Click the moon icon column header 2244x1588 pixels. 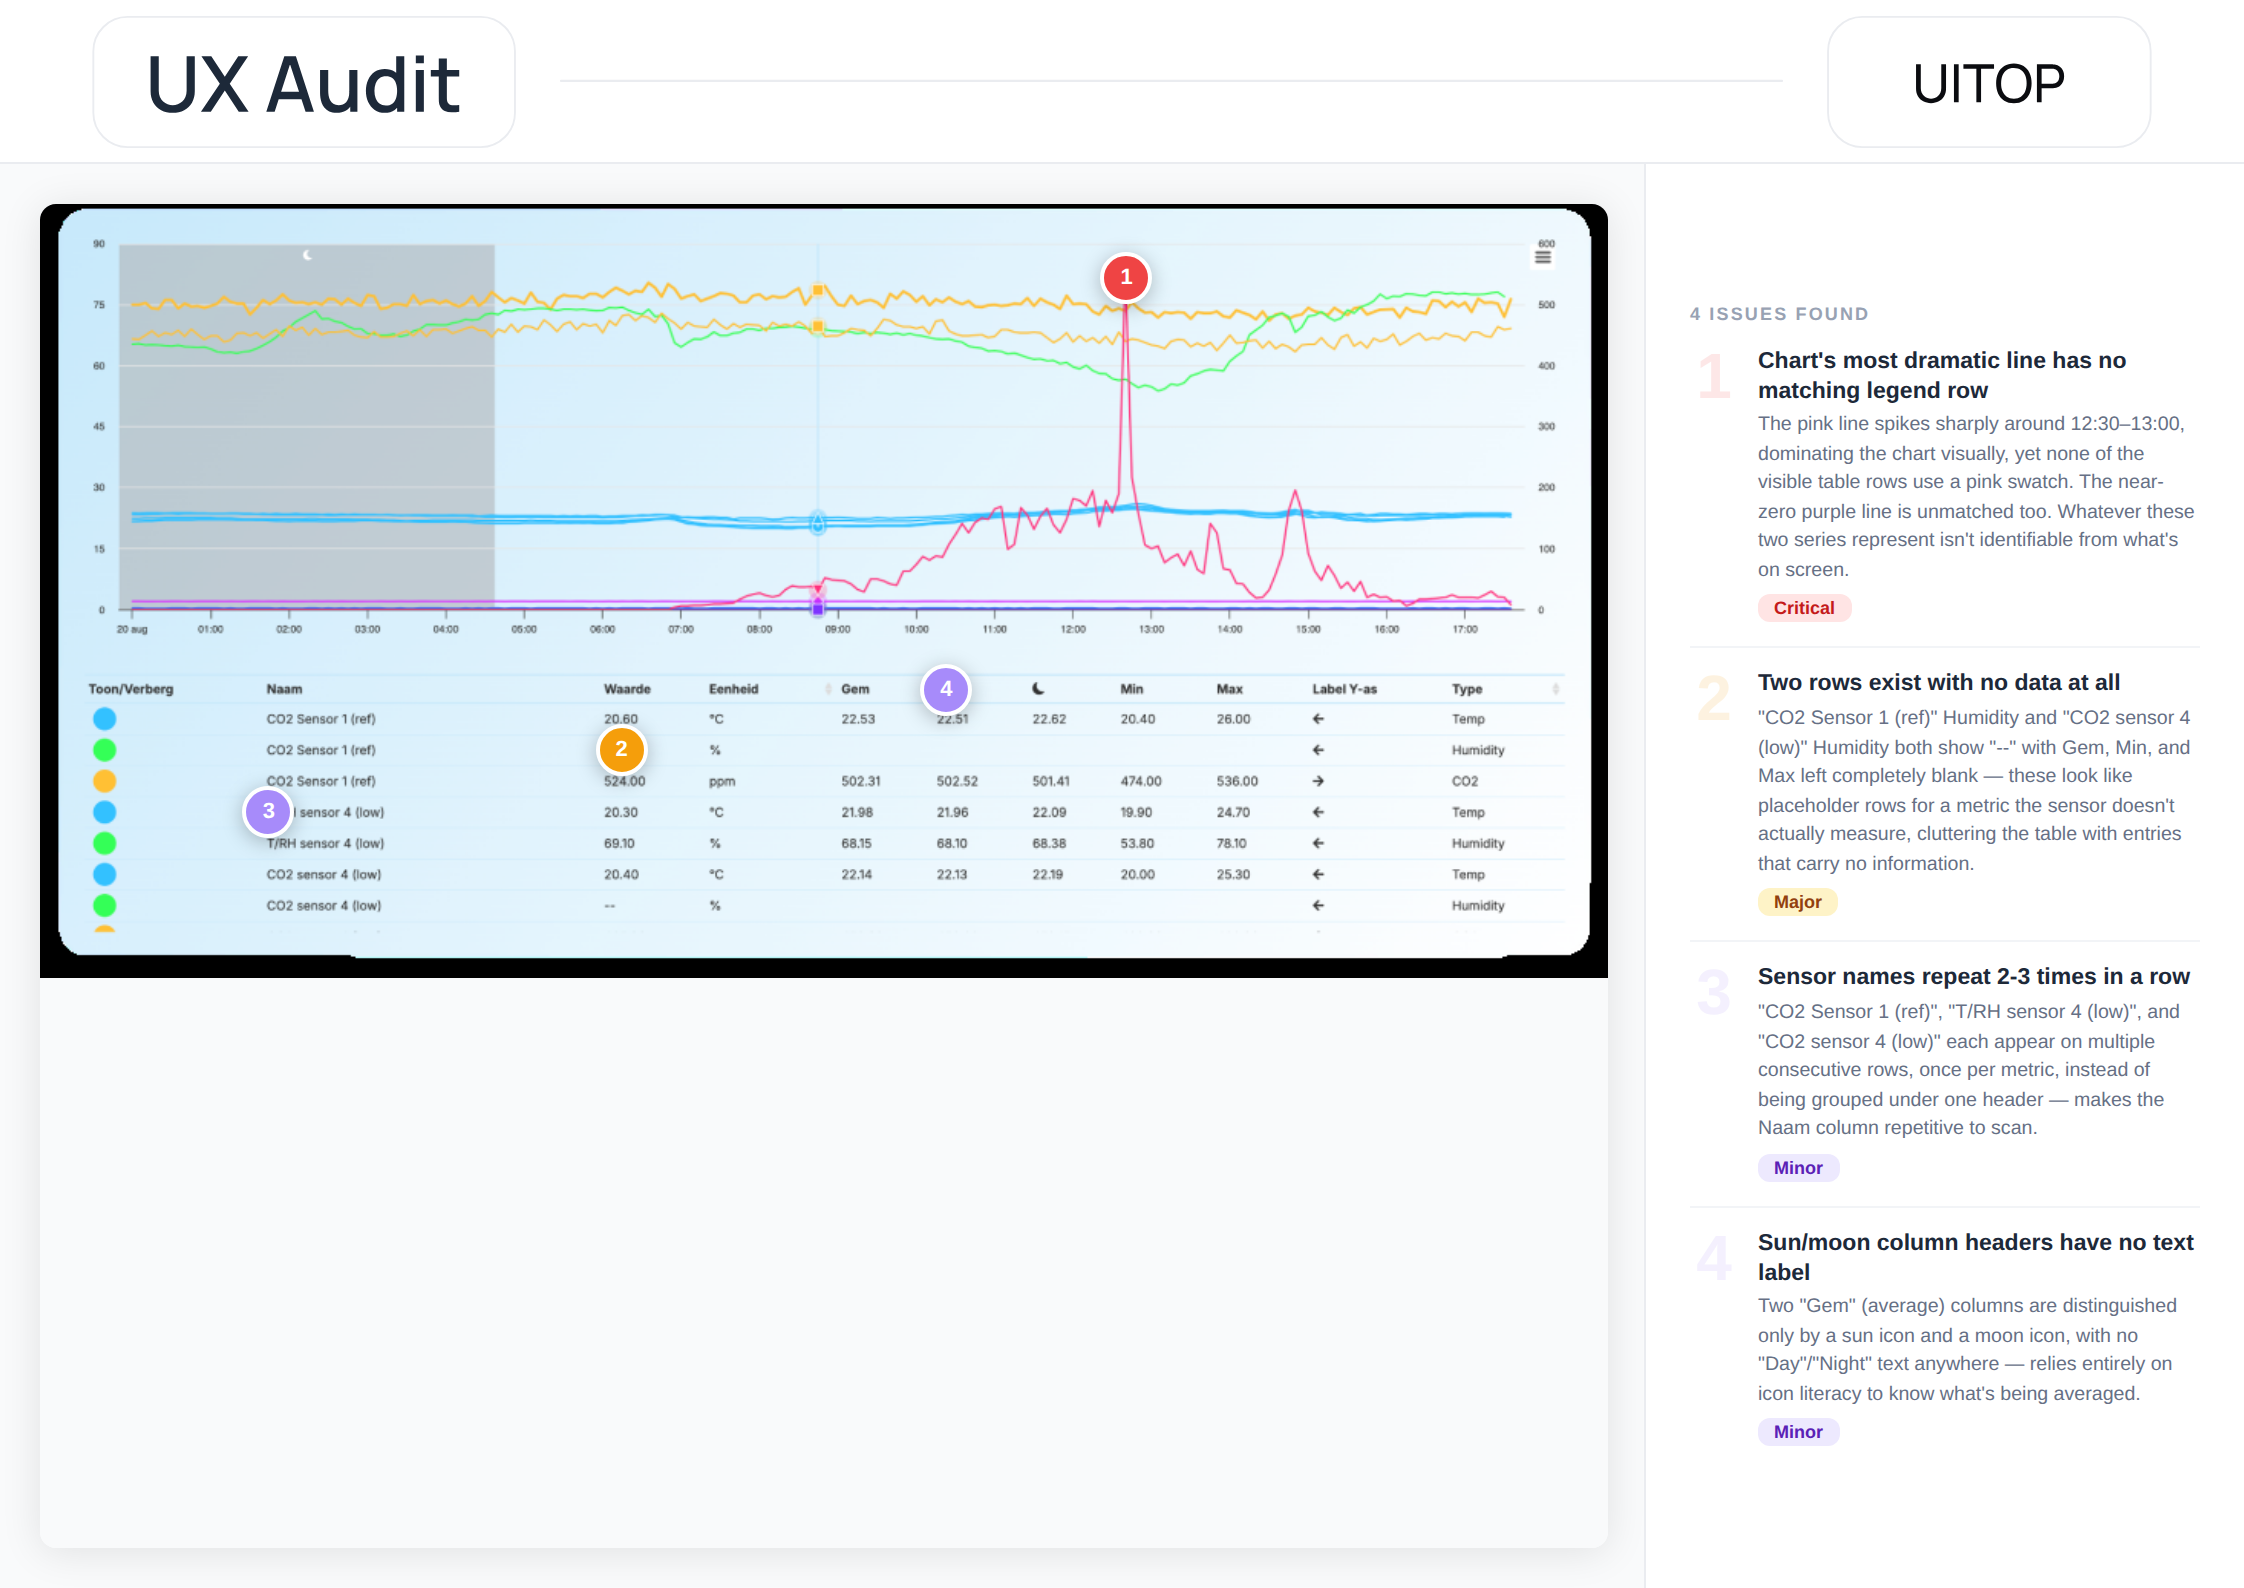pos(1038,688)
